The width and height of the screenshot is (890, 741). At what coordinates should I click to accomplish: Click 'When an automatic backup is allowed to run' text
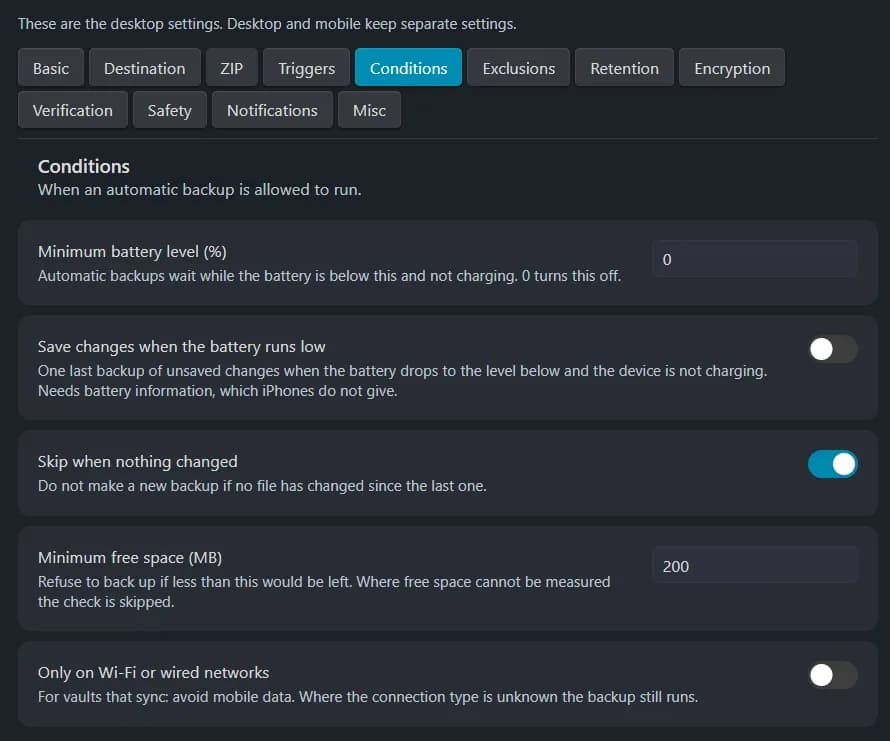click(200, 190)
